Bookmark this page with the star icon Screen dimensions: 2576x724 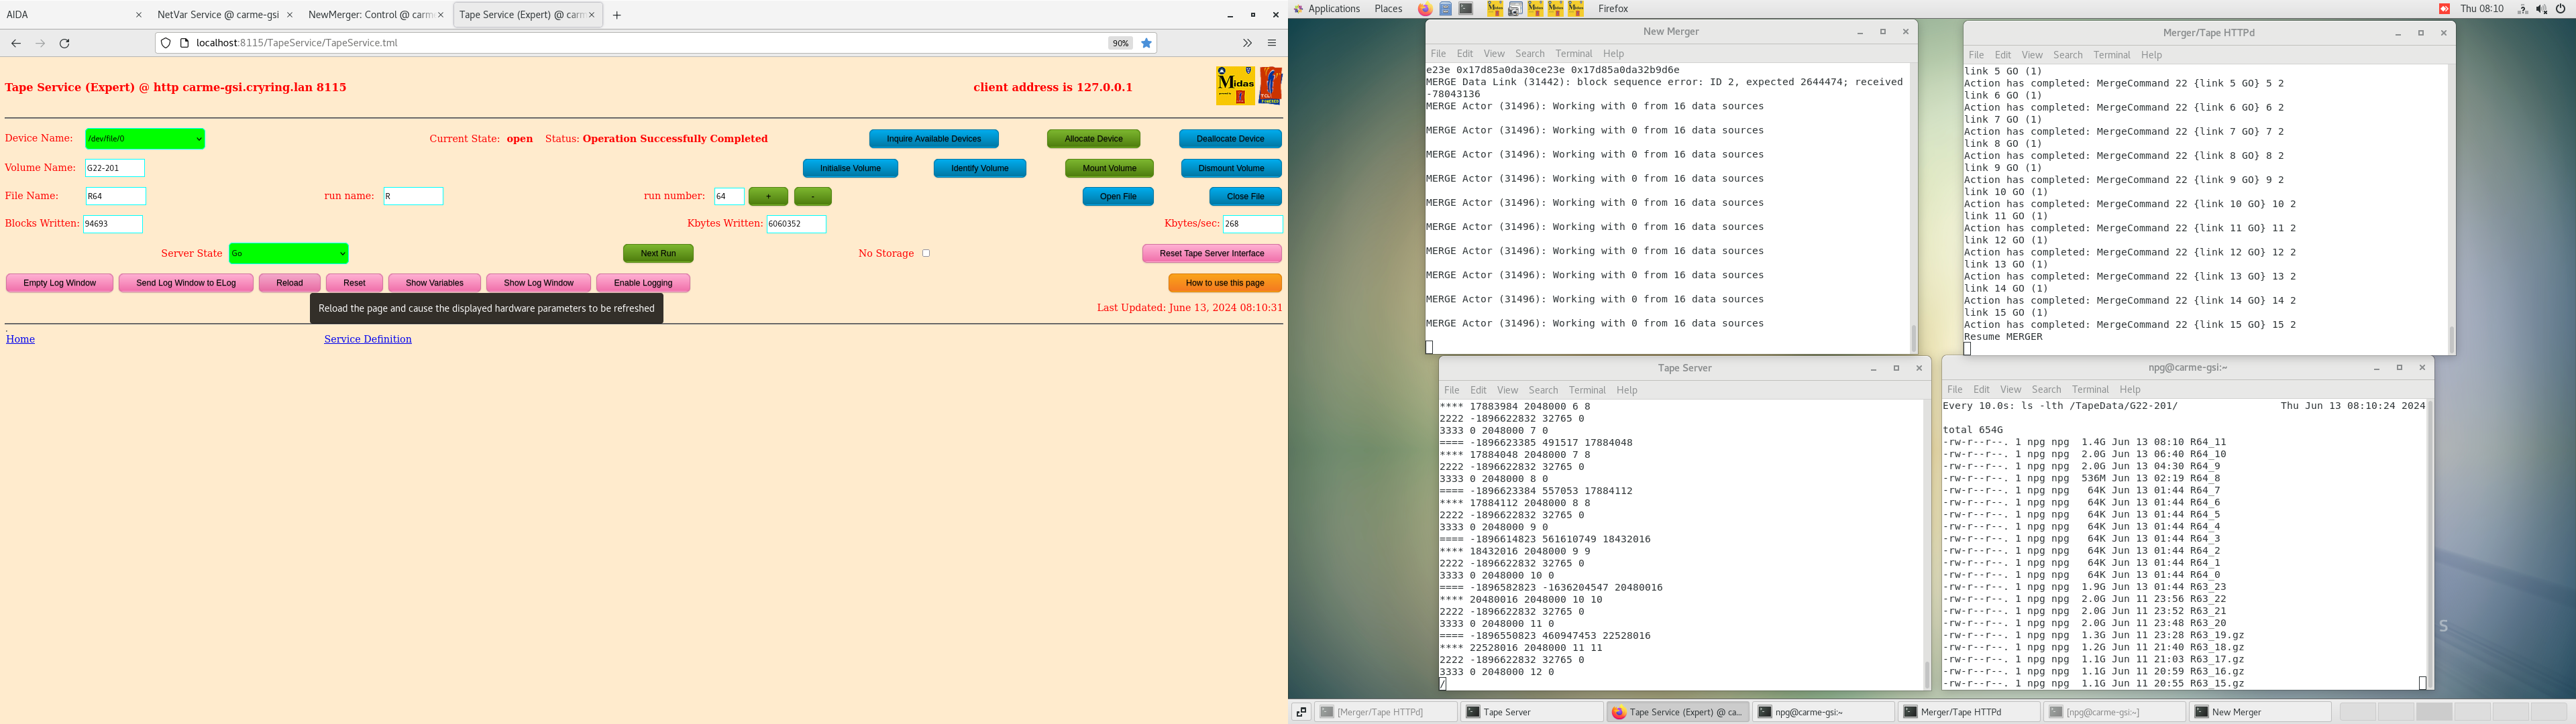[x=1147, y=43]
